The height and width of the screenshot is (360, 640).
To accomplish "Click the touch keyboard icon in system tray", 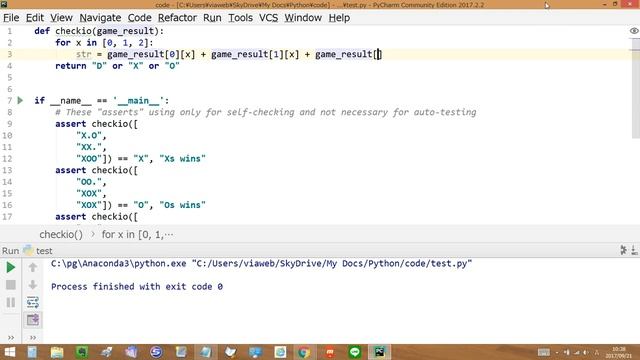I will tap(544, 352).
